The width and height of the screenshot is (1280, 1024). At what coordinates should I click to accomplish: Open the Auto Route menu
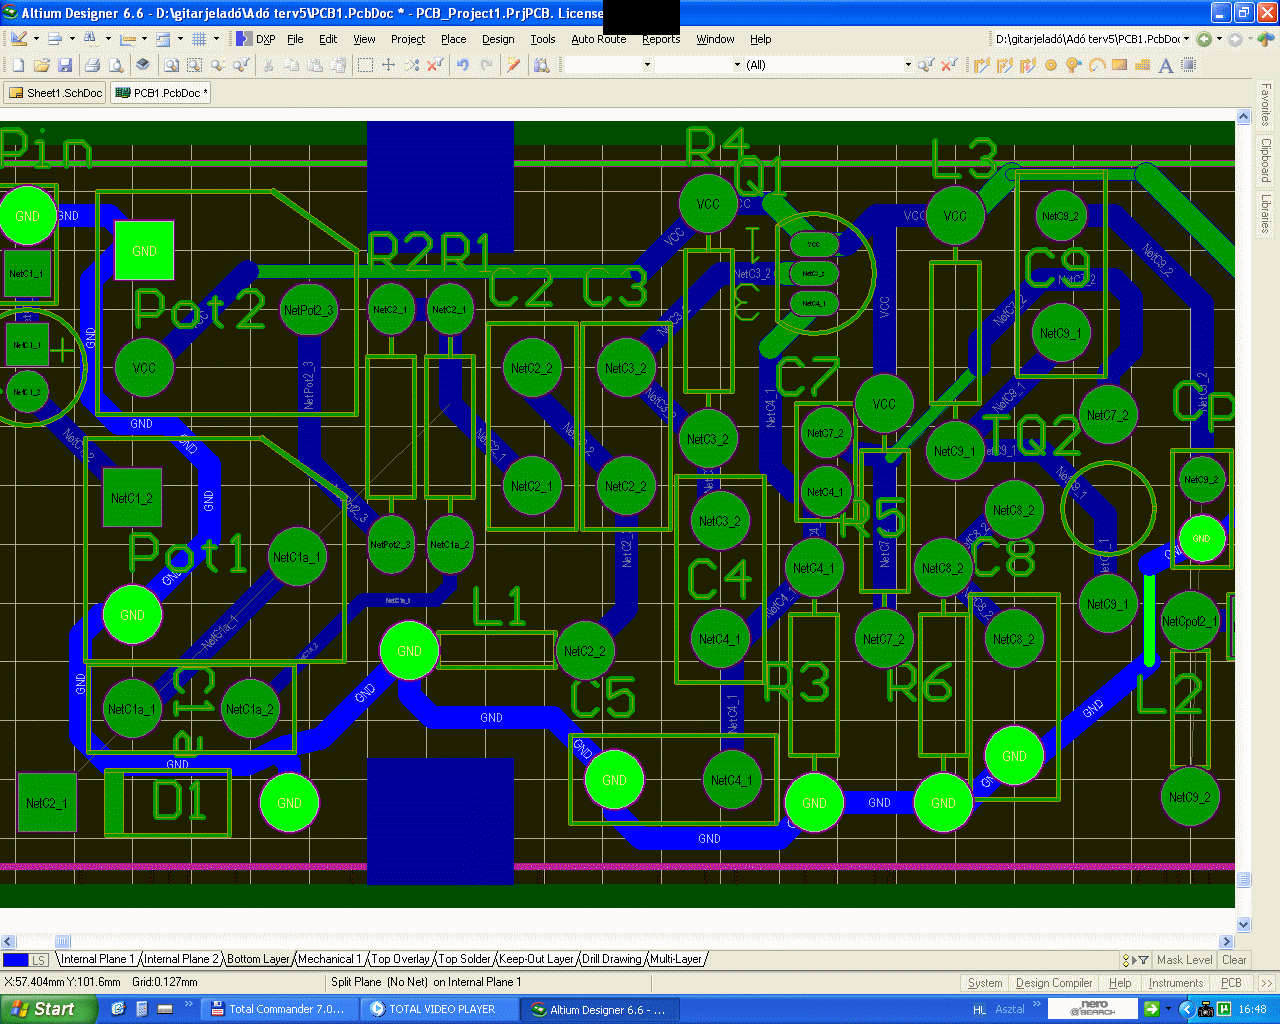pos(598,39)
